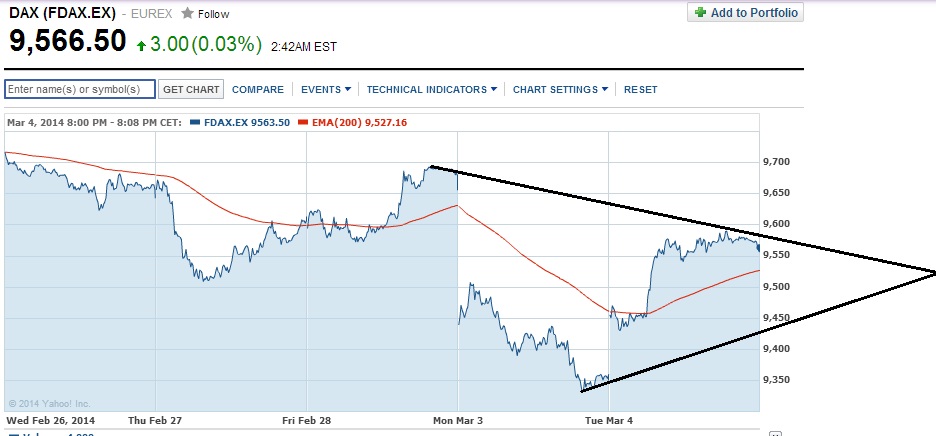Open the CHART SETTINGS dropdown

coord(560,89)
